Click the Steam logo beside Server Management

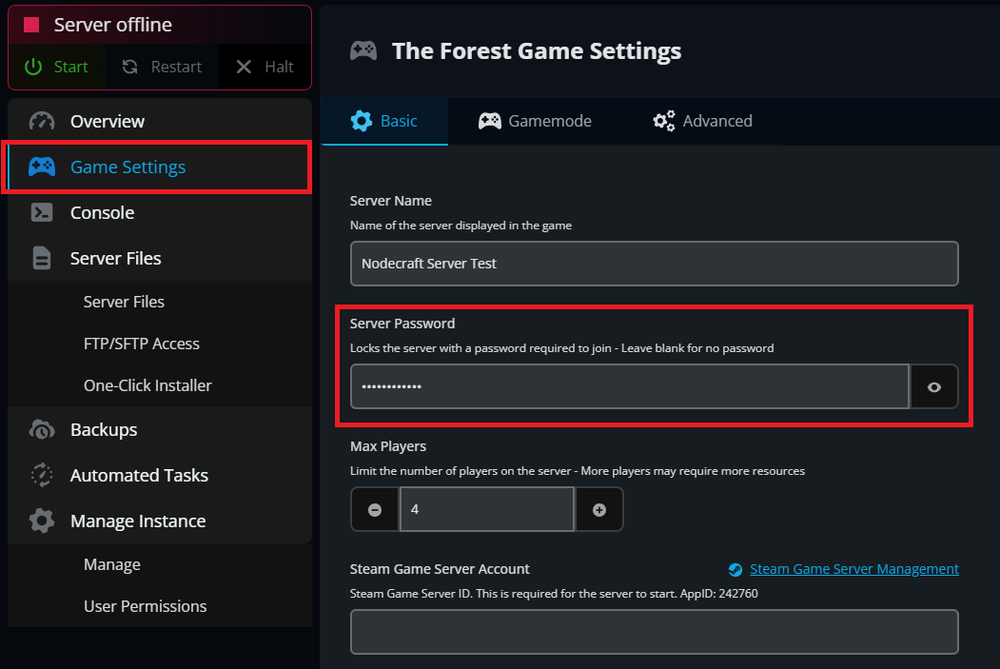point(735,568)
